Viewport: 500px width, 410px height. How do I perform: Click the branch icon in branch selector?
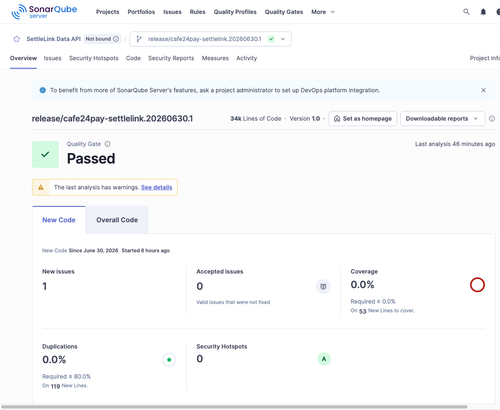pyautogui.click(x=139, y=39)
